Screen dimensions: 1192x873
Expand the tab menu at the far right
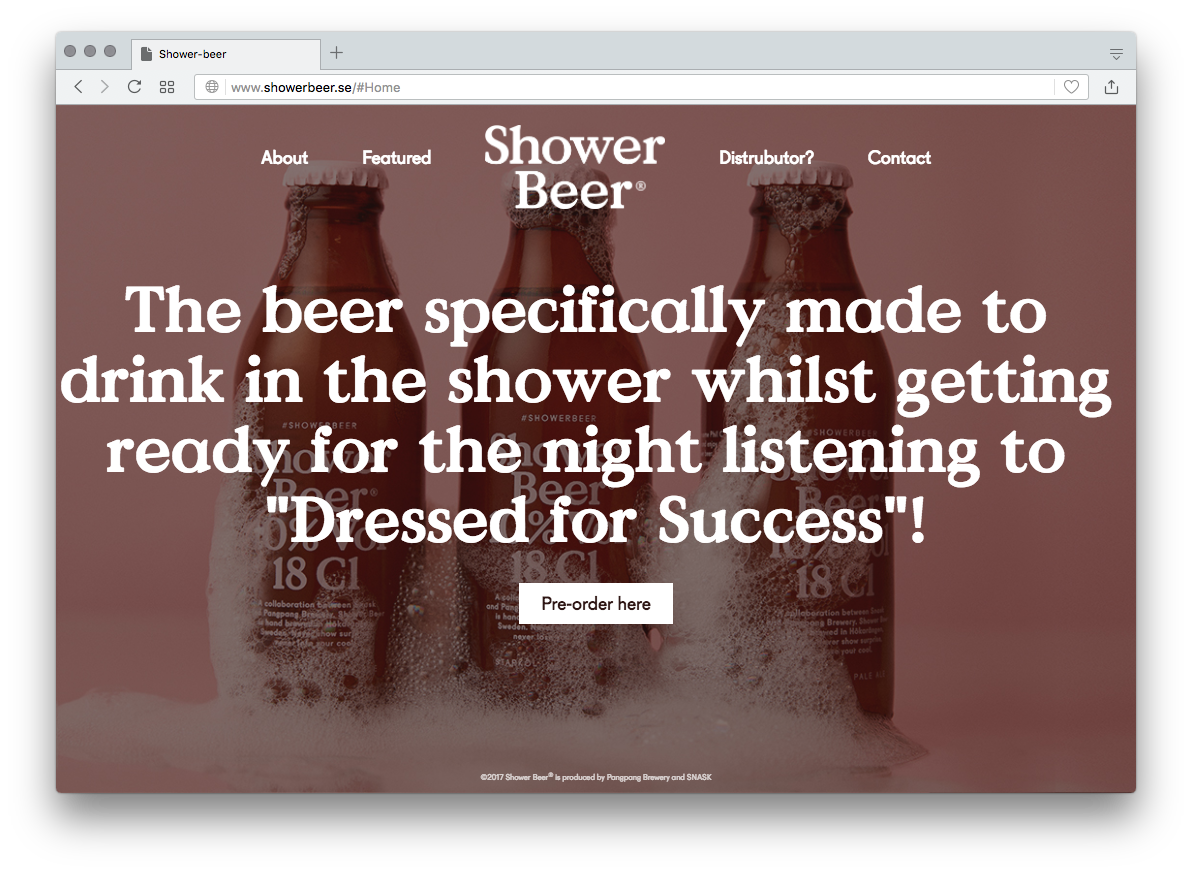pyautogui.click(x=1116, y=54)
